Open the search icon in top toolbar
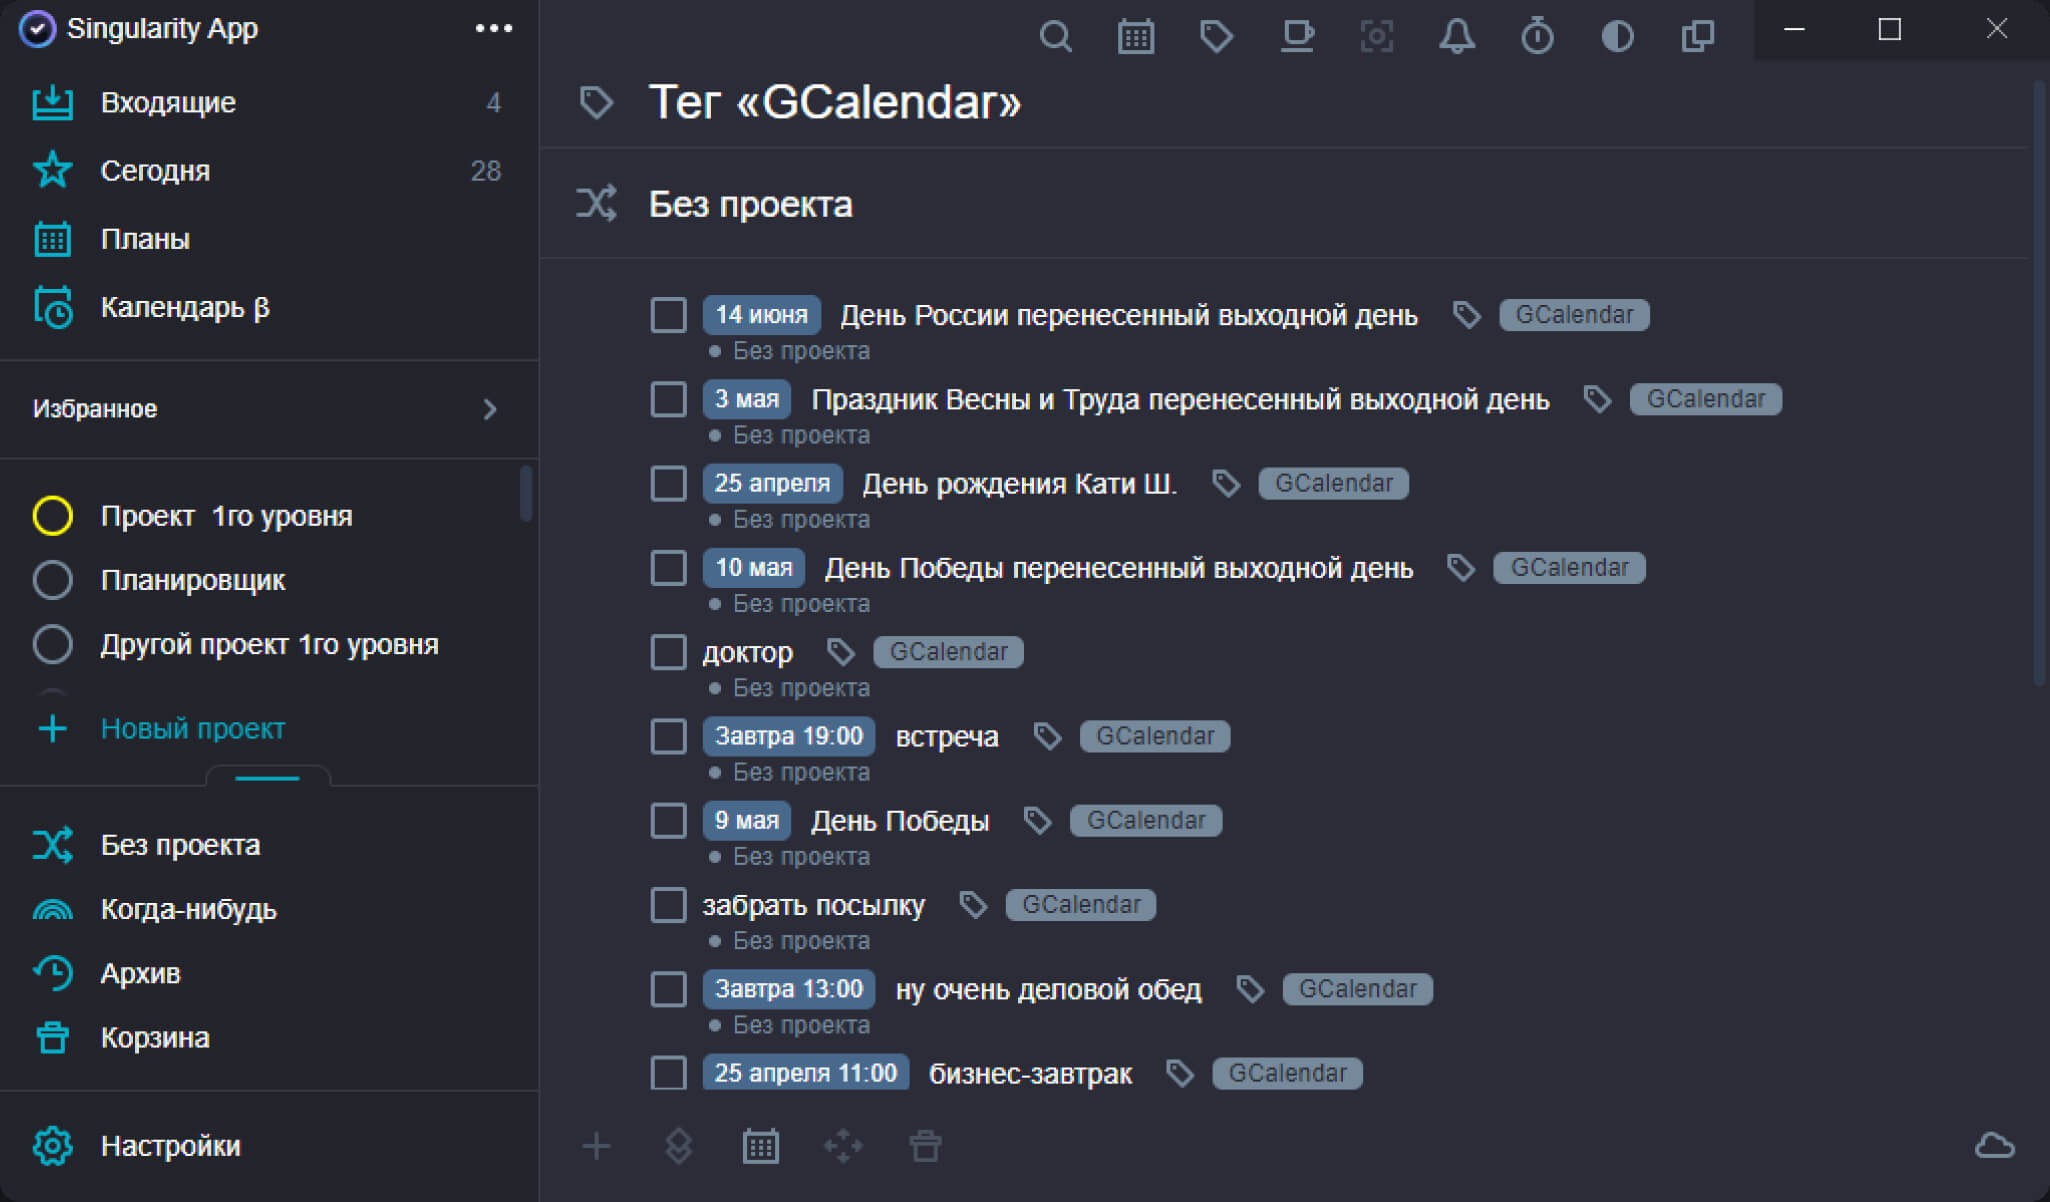Screen dimensions: 2050x1202 coord(1055,37)
